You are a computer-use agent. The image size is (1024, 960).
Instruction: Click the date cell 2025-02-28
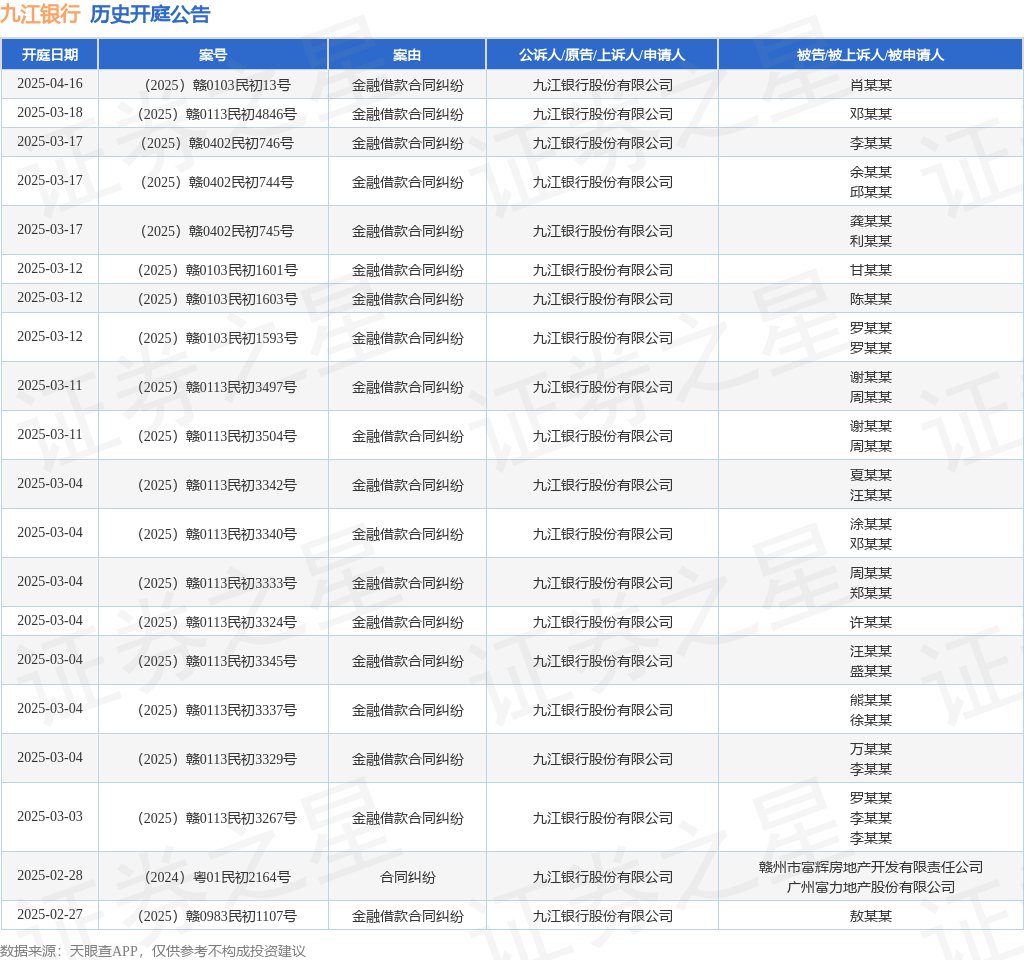[50, 875]
